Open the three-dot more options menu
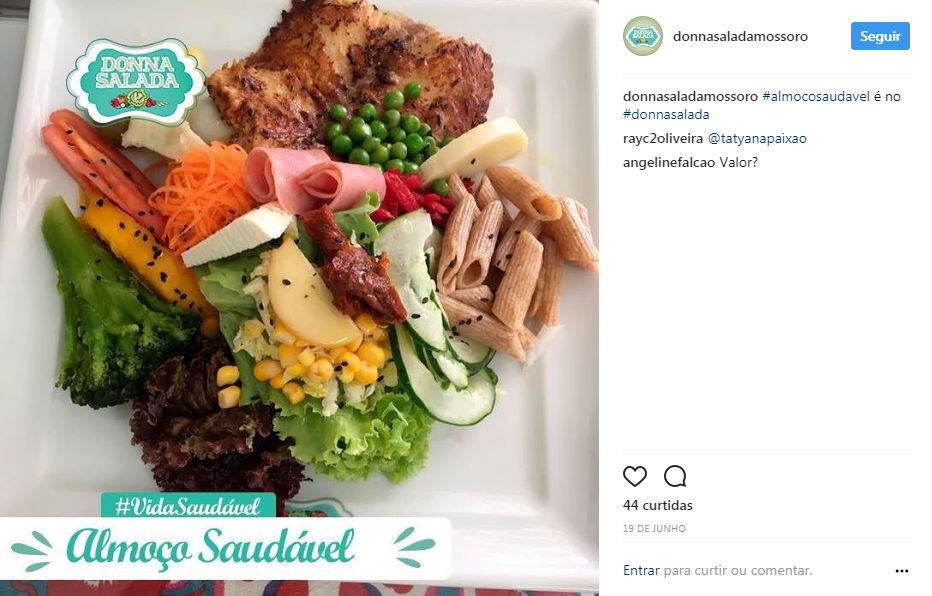 [x=902, y=570]
